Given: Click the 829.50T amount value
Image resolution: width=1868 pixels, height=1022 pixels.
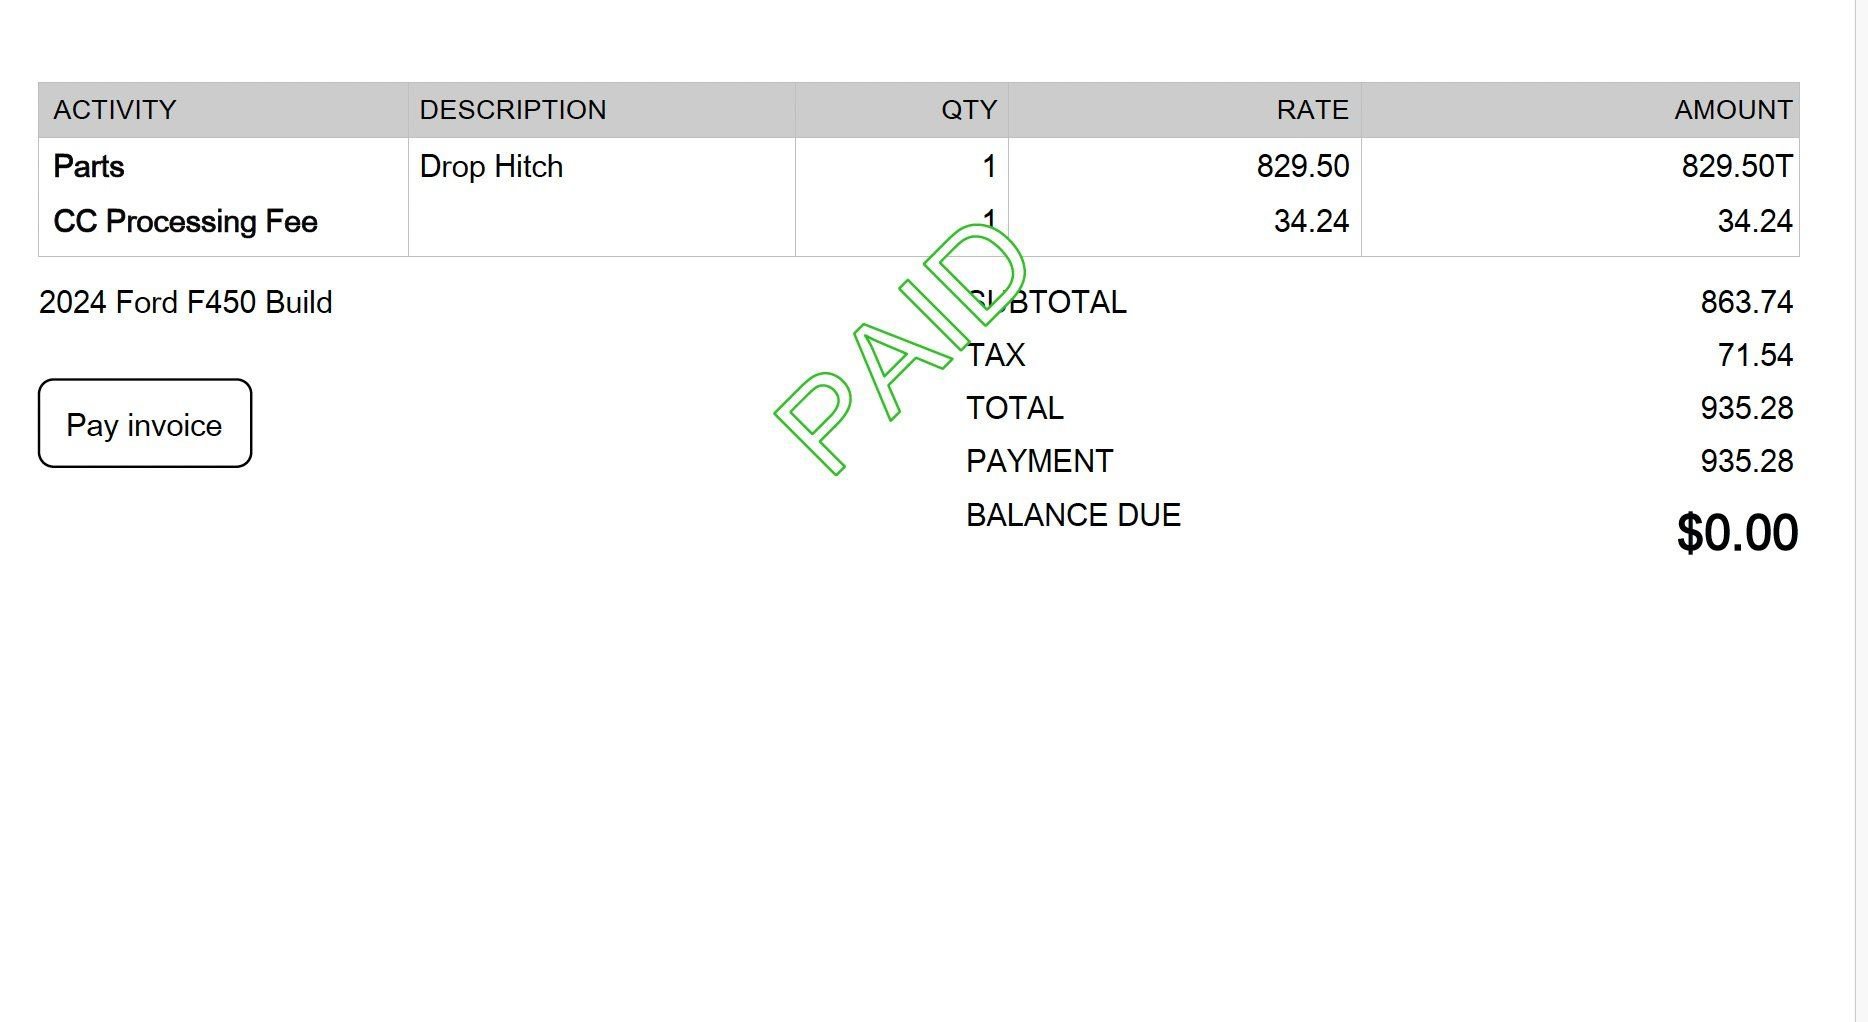Looking at the screenshot, I should 1737,166.
